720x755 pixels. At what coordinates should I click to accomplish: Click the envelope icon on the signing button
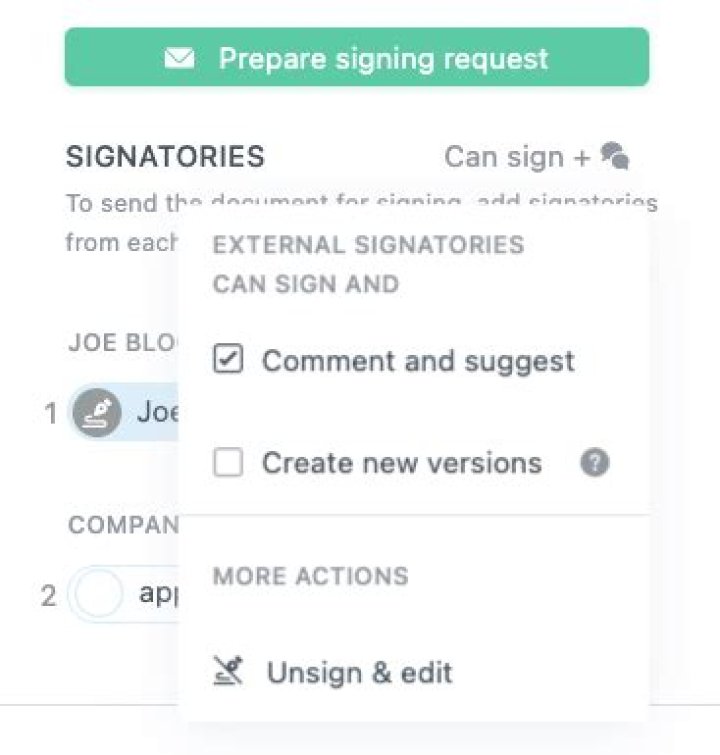(179, 58)
